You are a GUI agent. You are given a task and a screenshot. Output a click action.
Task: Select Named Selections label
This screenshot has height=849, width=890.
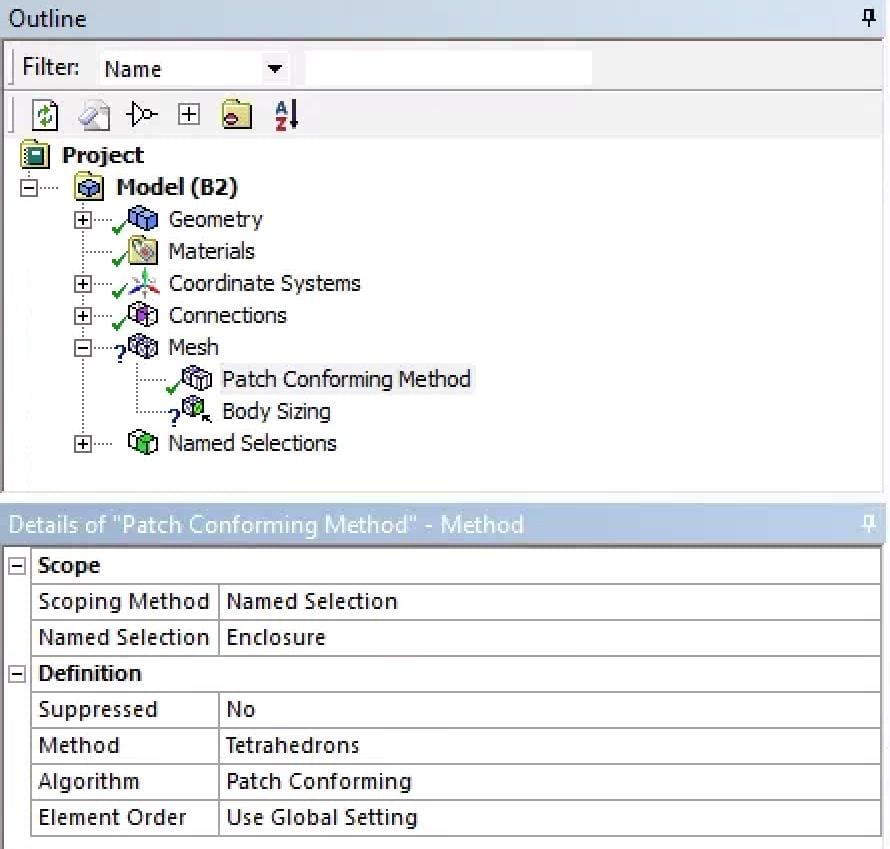click(x=252, y=443)
